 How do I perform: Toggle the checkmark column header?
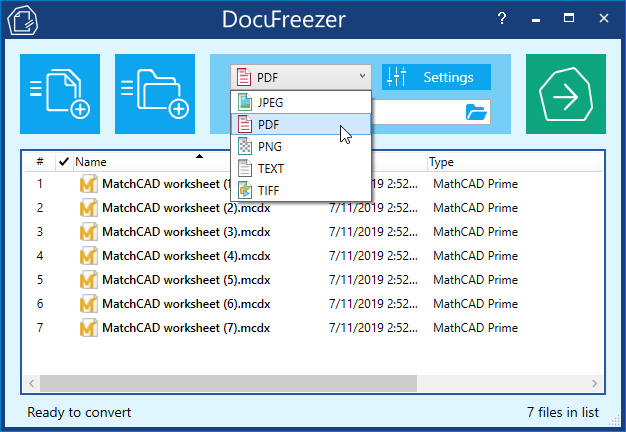pyautogui.click(x=63, y=162)
